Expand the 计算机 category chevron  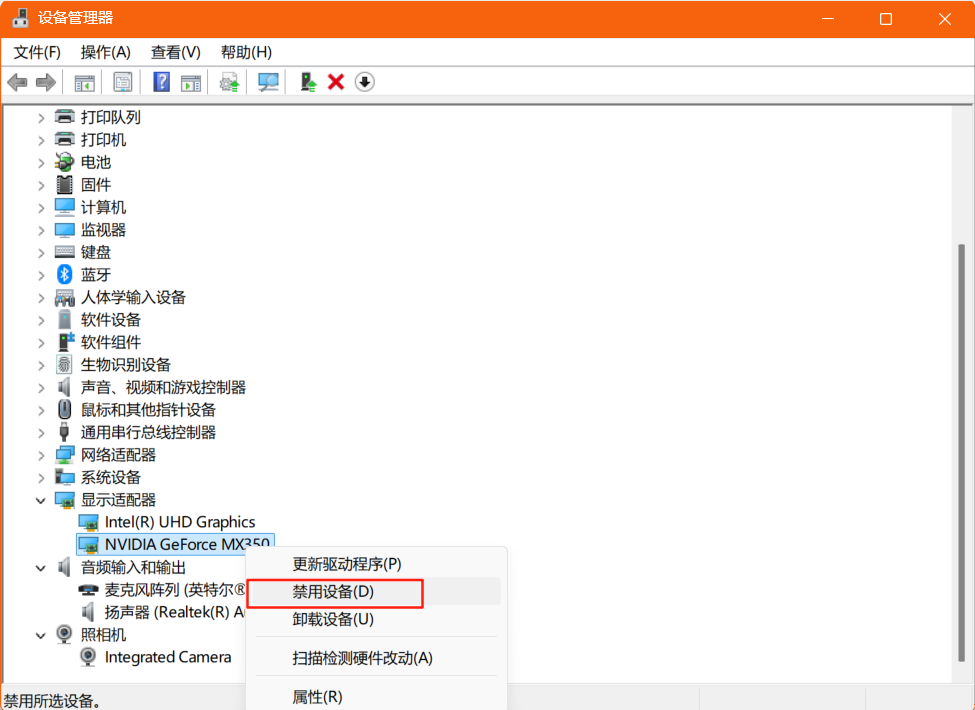[41, 208]
